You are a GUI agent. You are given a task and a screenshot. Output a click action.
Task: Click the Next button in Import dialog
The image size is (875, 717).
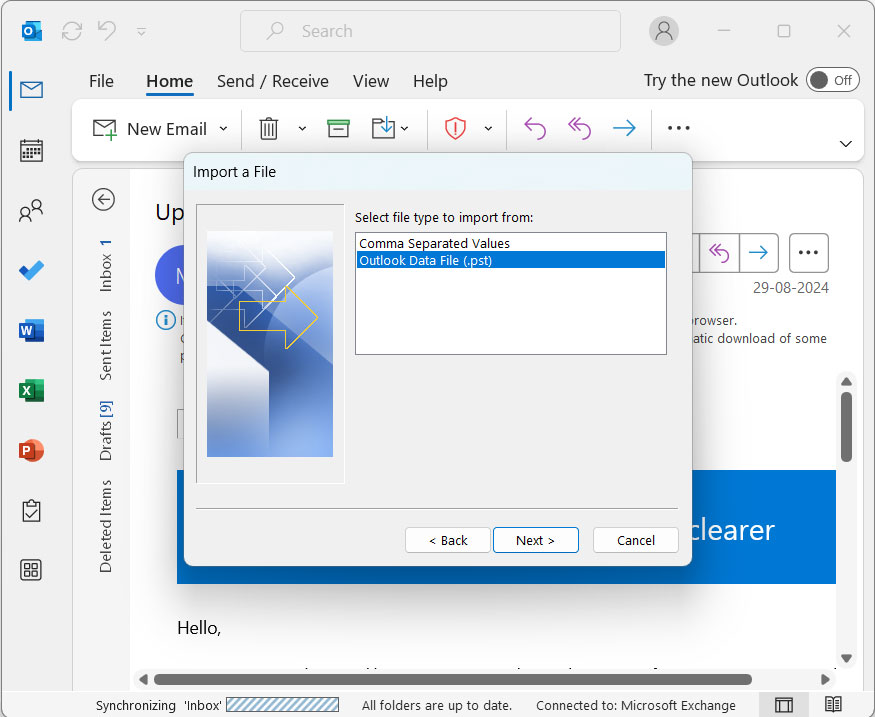coord(536,540)
